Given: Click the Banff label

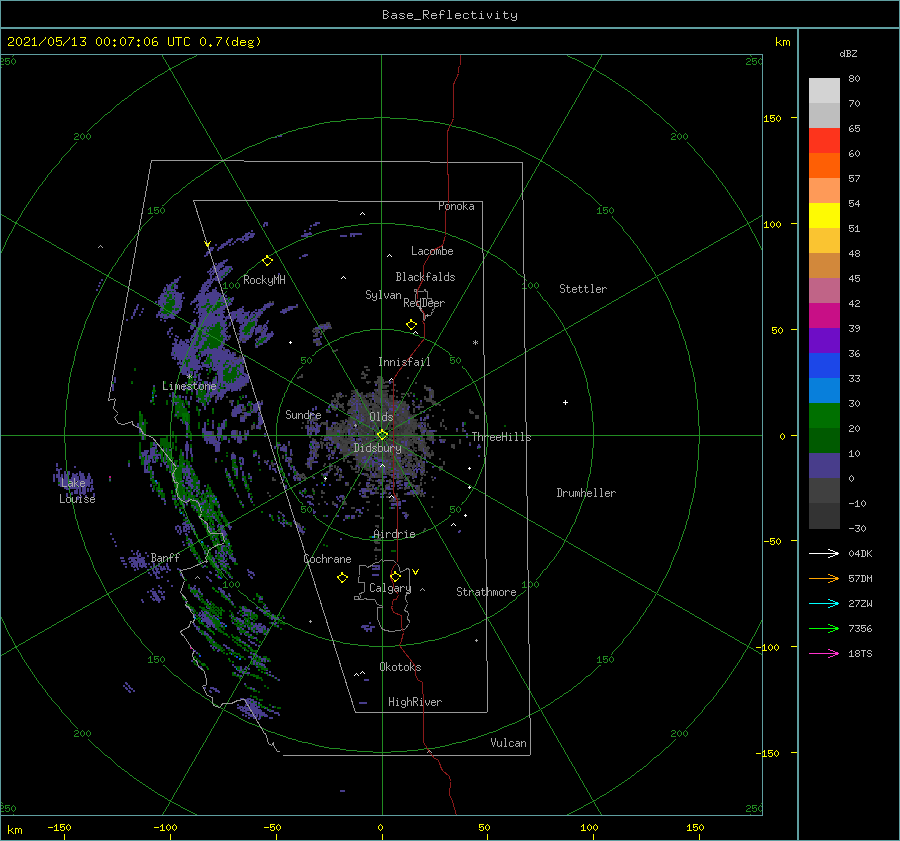Looking at the screenshot, I should pyautogui.click(x=165, y=557).
